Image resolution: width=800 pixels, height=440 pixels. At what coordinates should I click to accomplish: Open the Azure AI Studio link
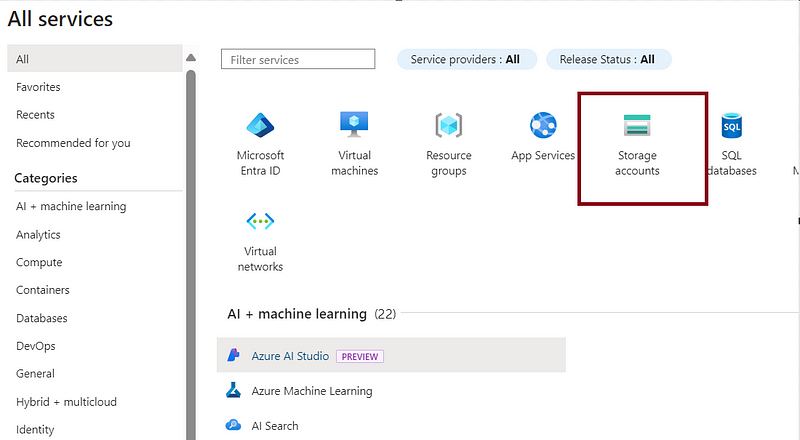click(x=290, y=356)
